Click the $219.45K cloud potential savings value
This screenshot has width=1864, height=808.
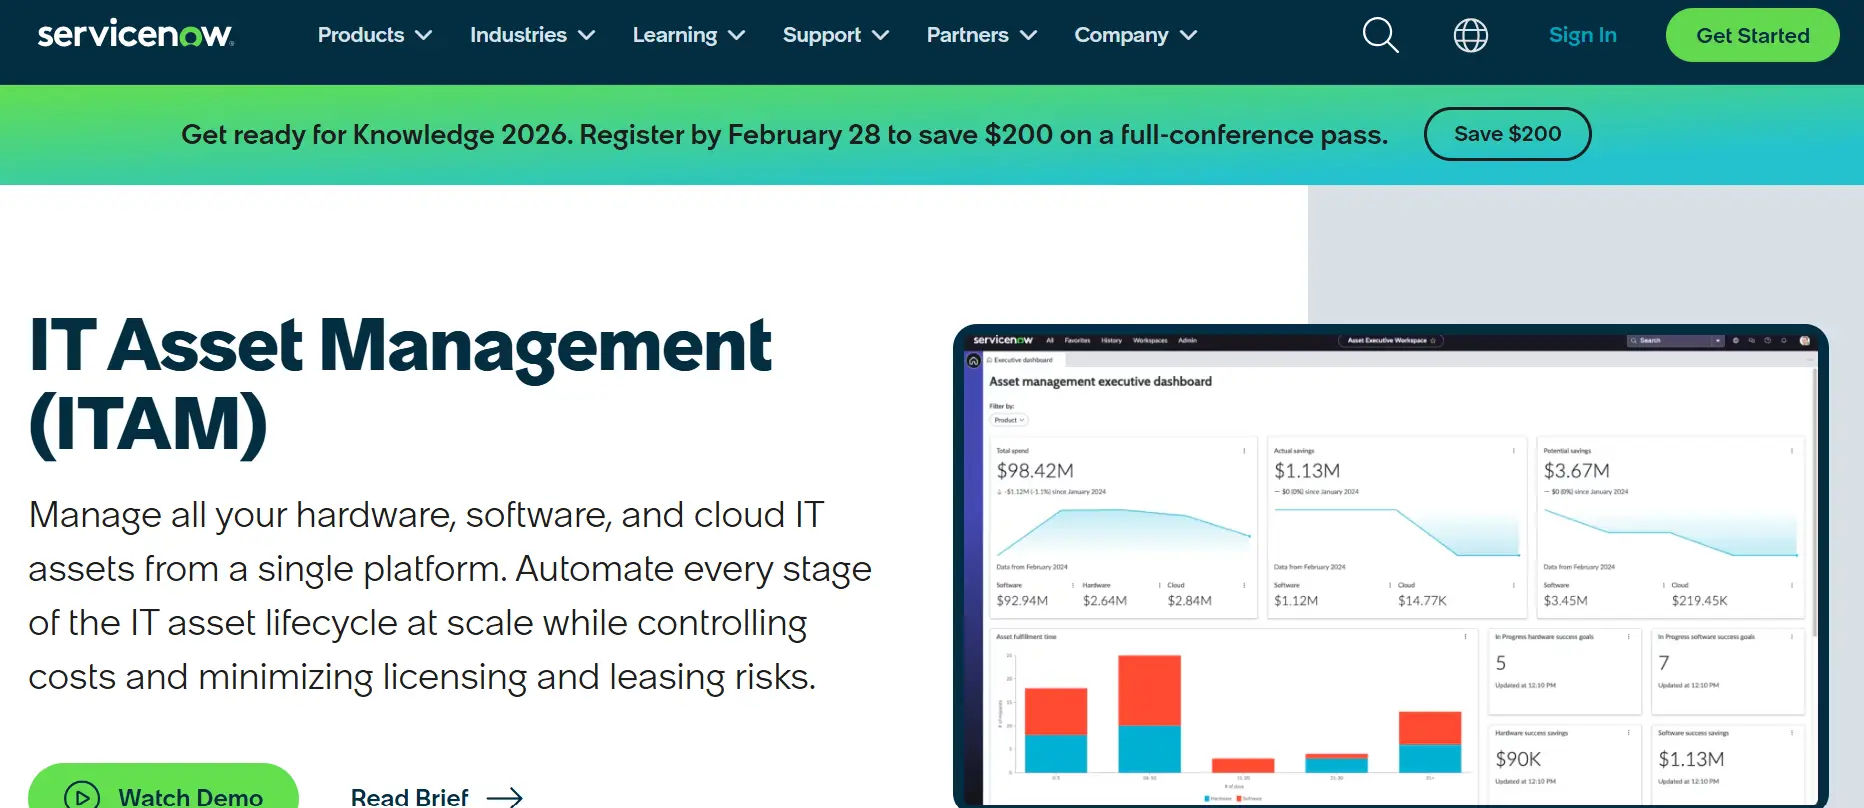coord(1699,601)
